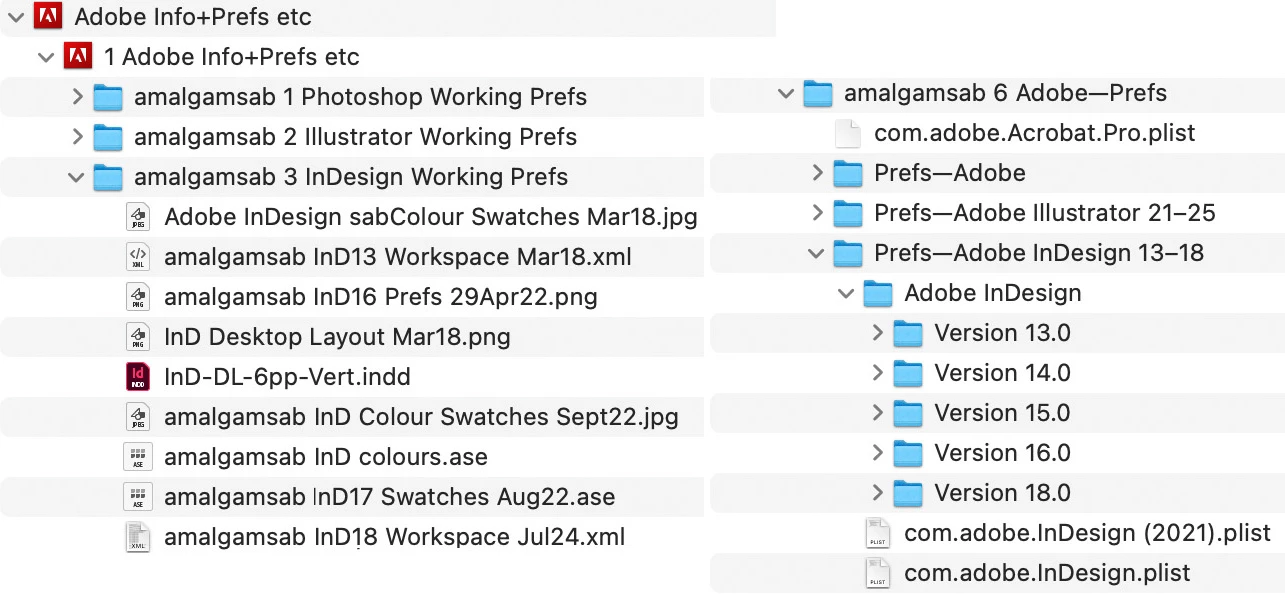Image resolution: width=1285 pixels, height=594 pixels.
Task: Collapse the Adobe InDesign folder chevron
Action: (846, 293)
